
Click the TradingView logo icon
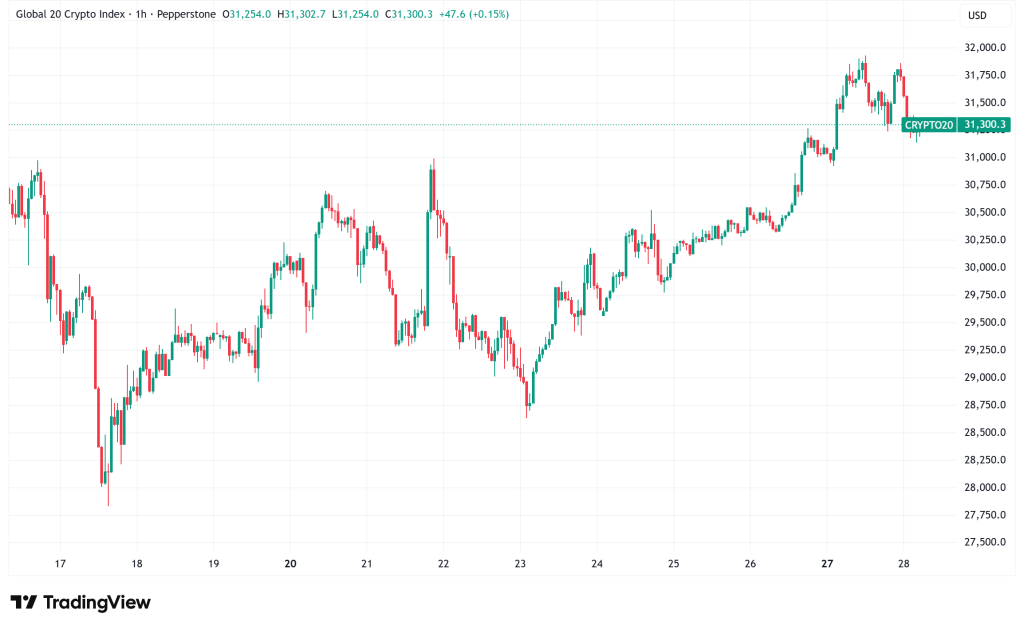(24, 602)
